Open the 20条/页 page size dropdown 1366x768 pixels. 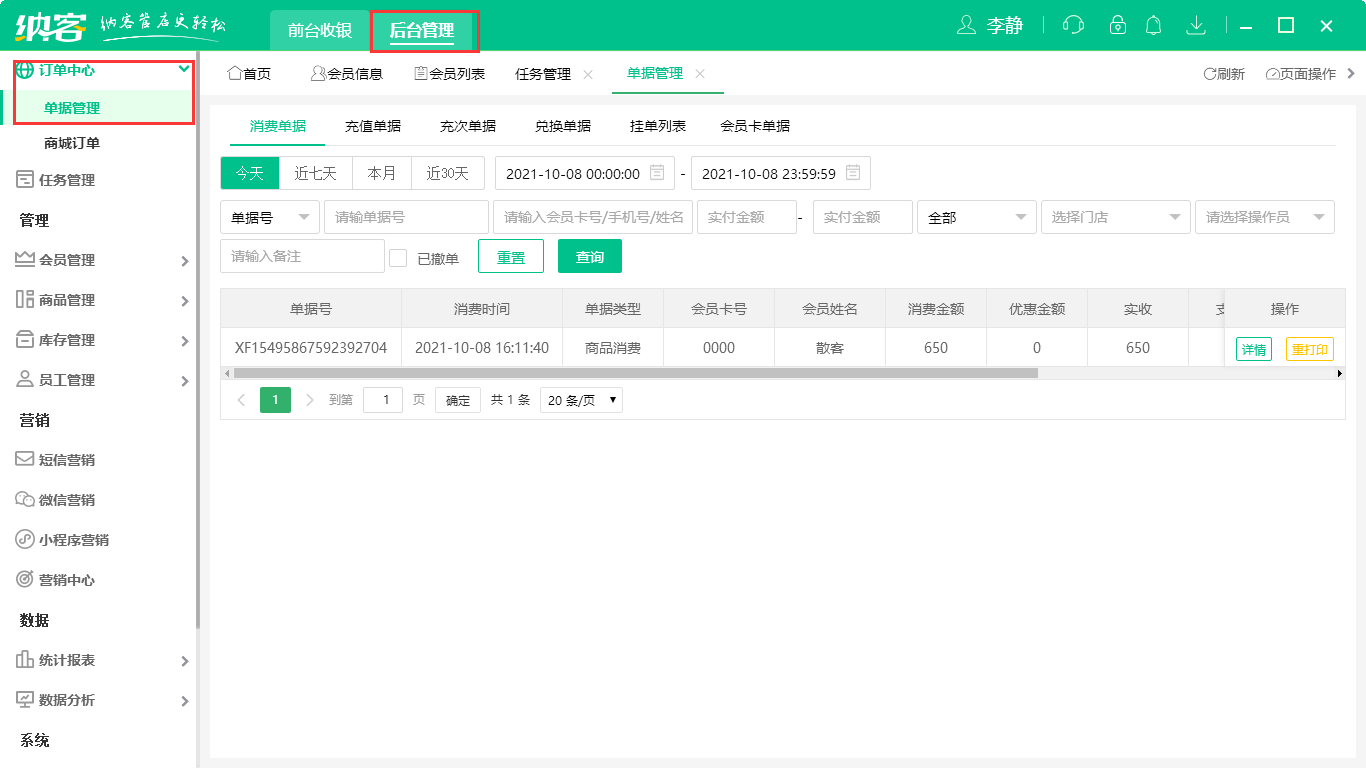coord(580,399)
